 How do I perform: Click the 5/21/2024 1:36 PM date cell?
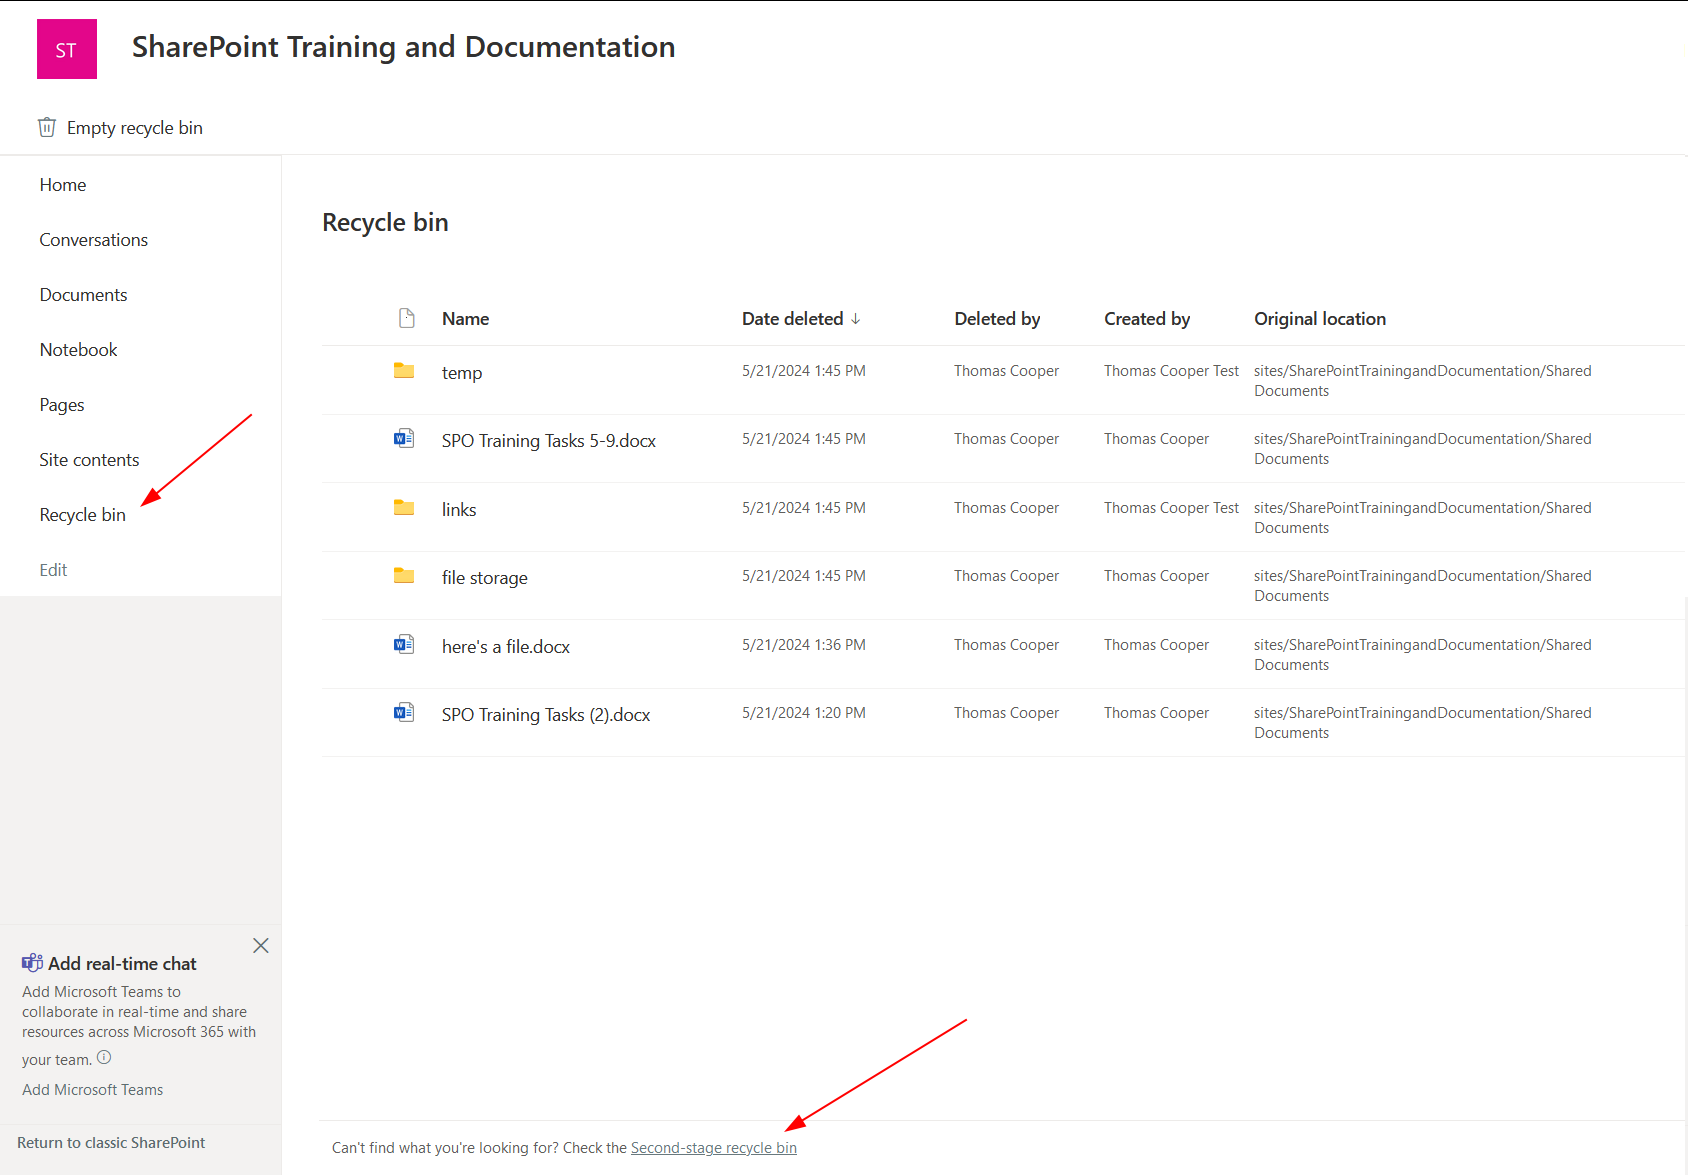click(x=804, y=645)
